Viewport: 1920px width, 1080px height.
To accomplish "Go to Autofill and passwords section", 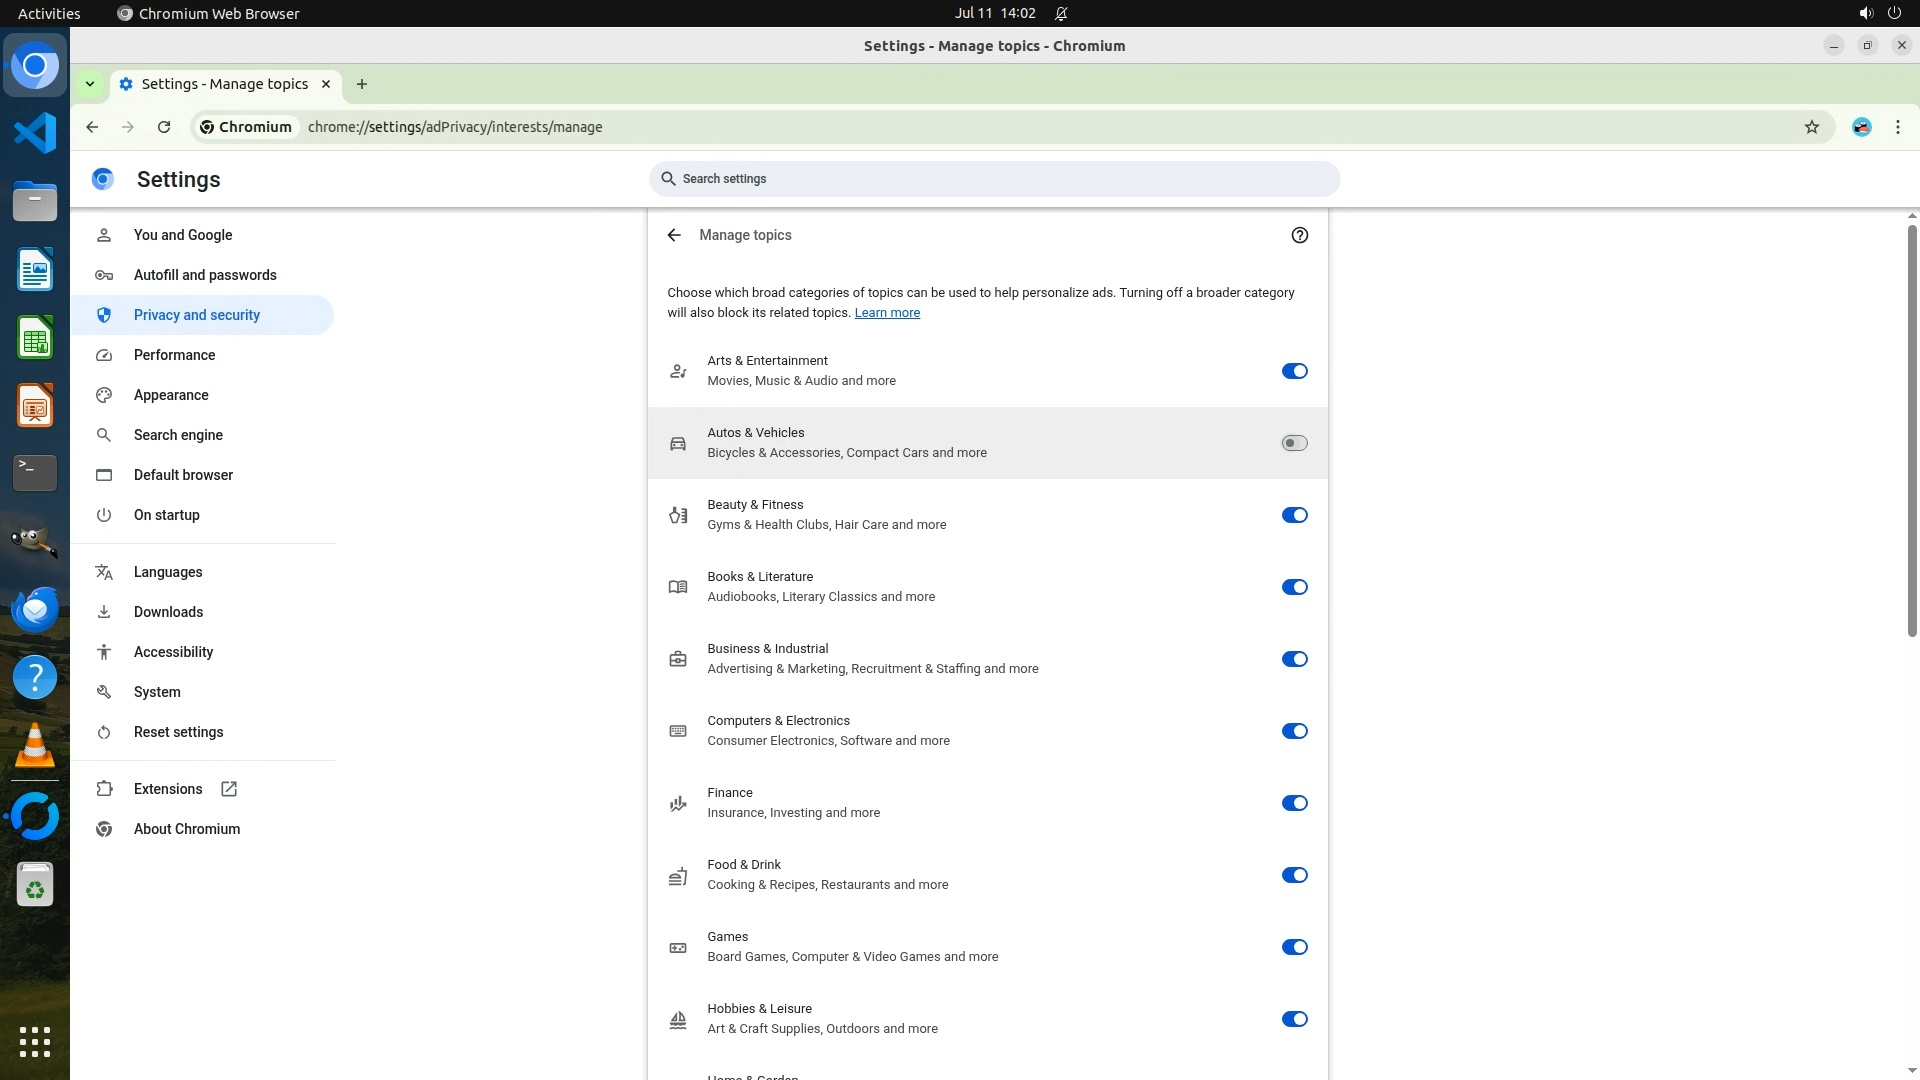I will (205, 275).
